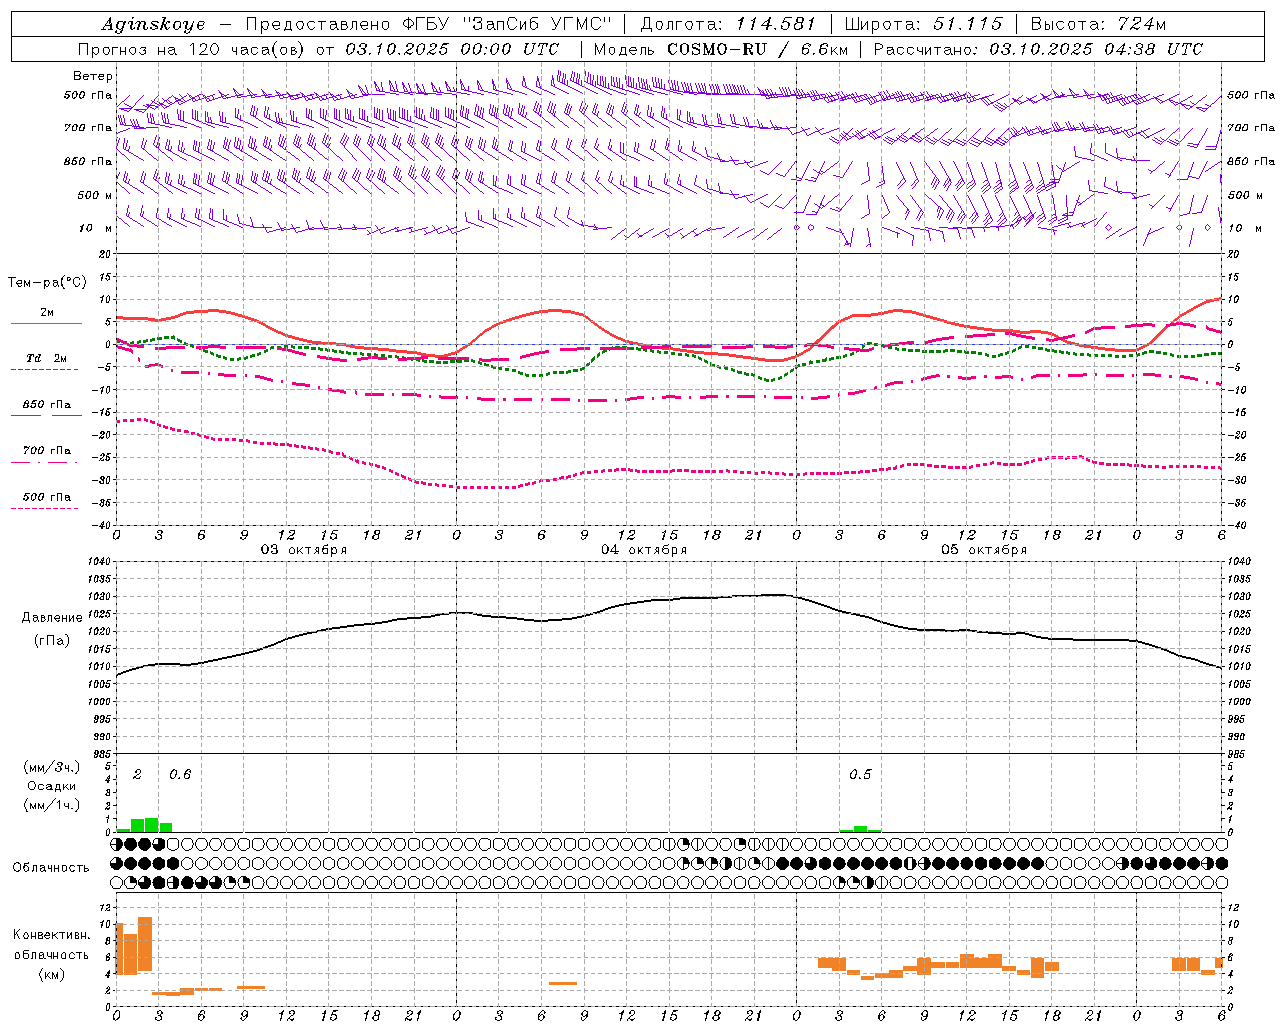
Task: Select the (гПа) pressure unit label
Action: click(x=51, y=641)
